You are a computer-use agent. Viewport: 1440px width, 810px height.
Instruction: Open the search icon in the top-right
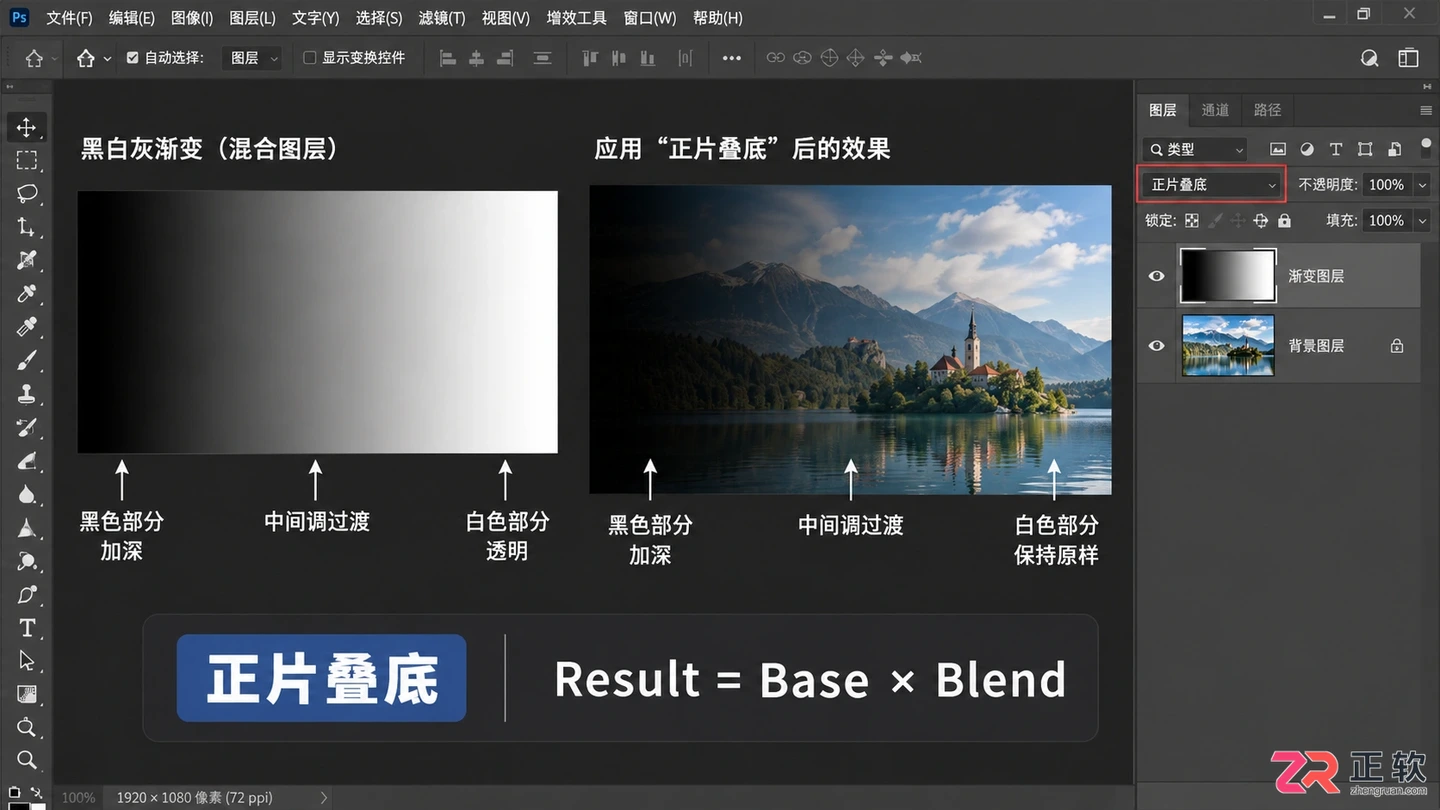(x=1370, y=58)
